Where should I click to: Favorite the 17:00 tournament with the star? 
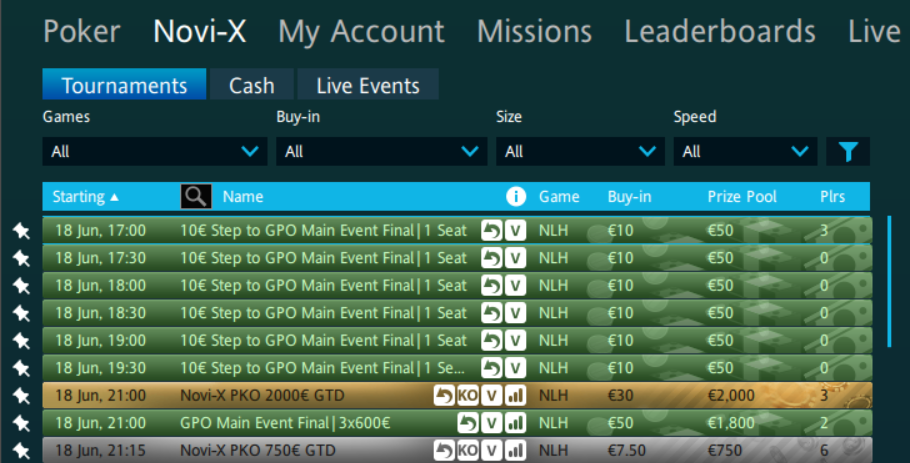[21, 231]
